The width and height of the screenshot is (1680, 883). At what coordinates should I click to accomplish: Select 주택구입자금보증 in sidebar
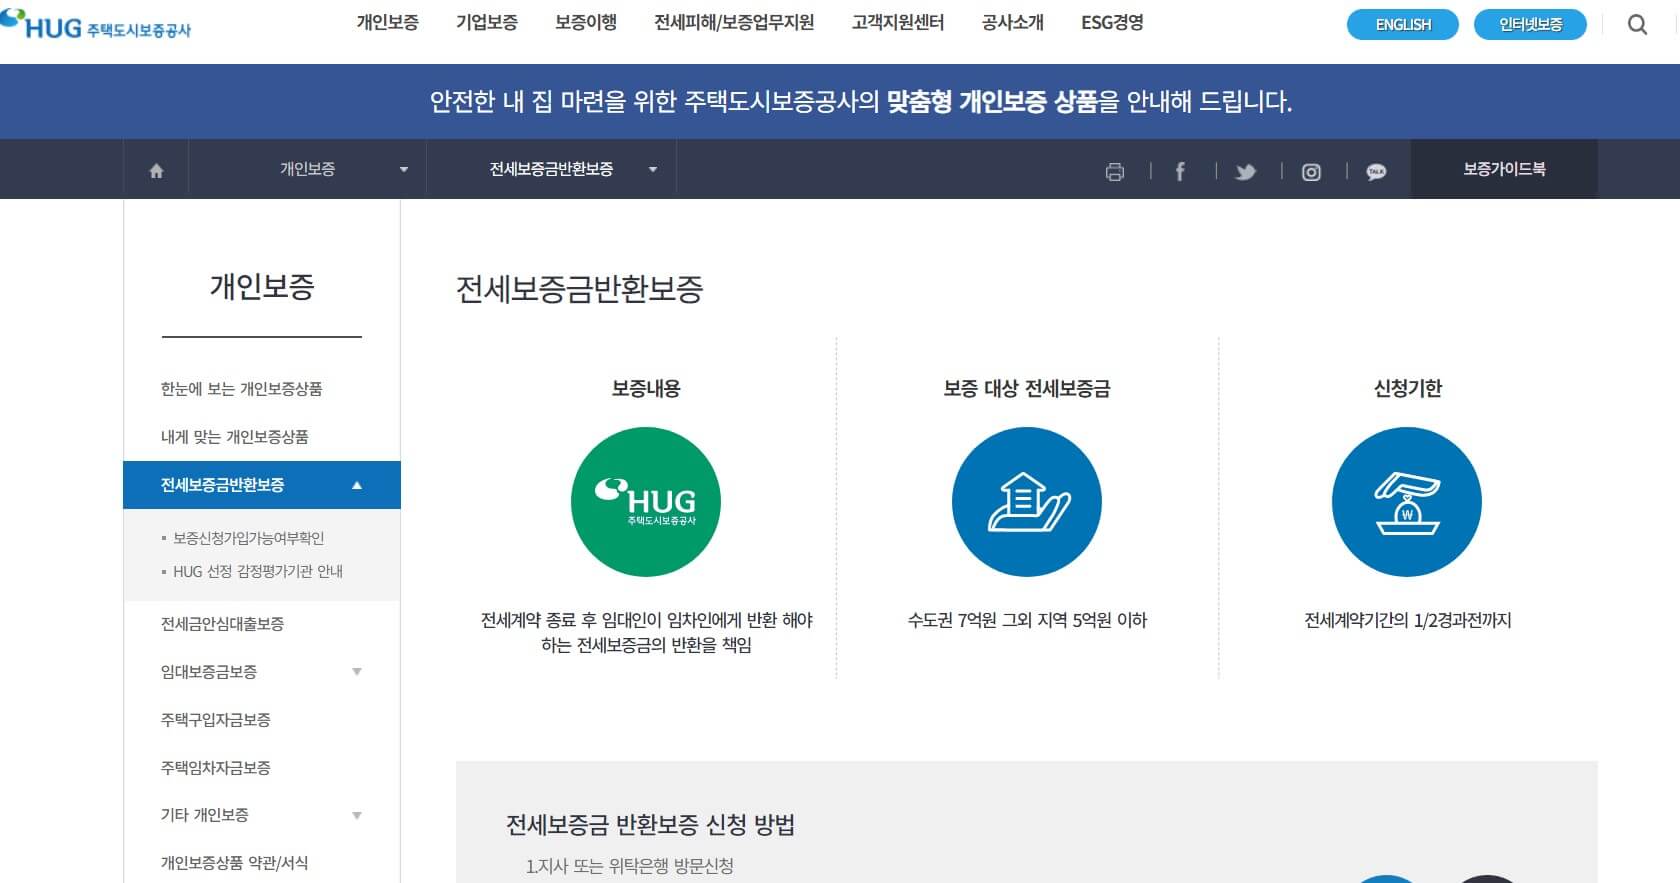point(216,720)
